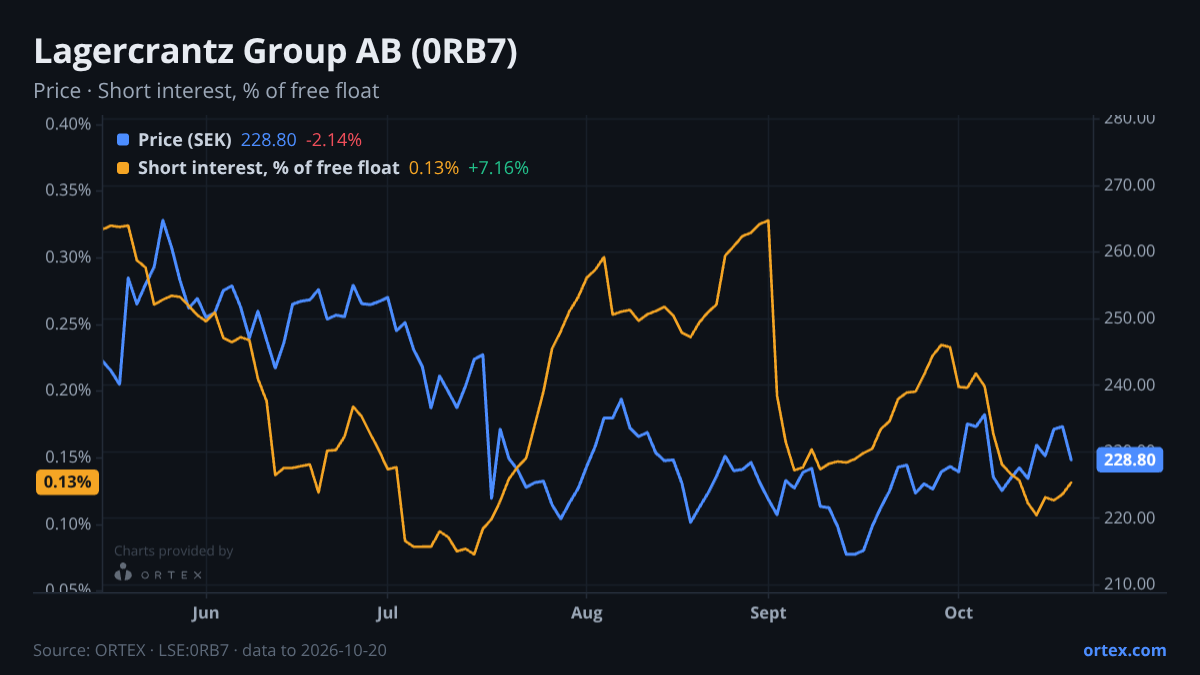Screen dimensions: 1200x675
Task: Click the Oct label on the time axis
Action: pos(959,612)
